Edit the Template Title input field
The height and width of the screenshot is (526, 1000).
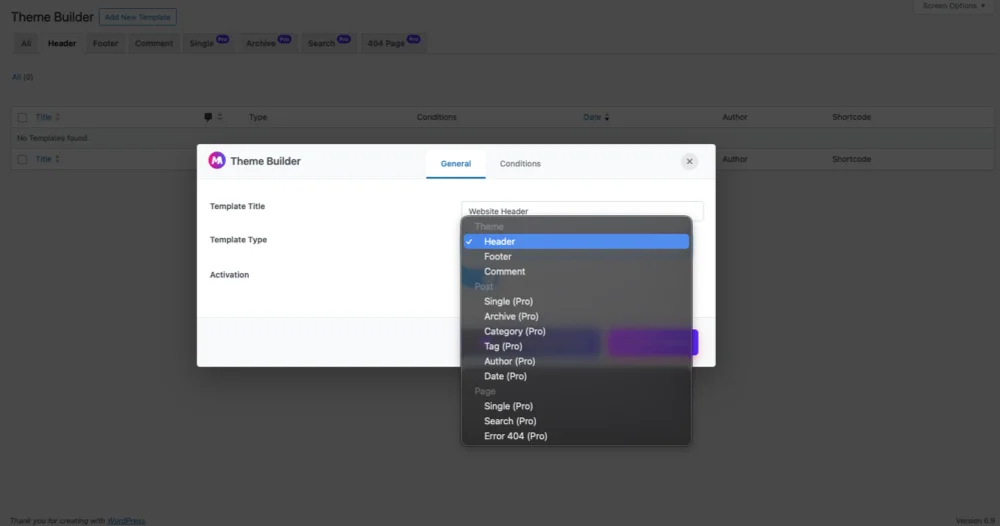(582, 211)
